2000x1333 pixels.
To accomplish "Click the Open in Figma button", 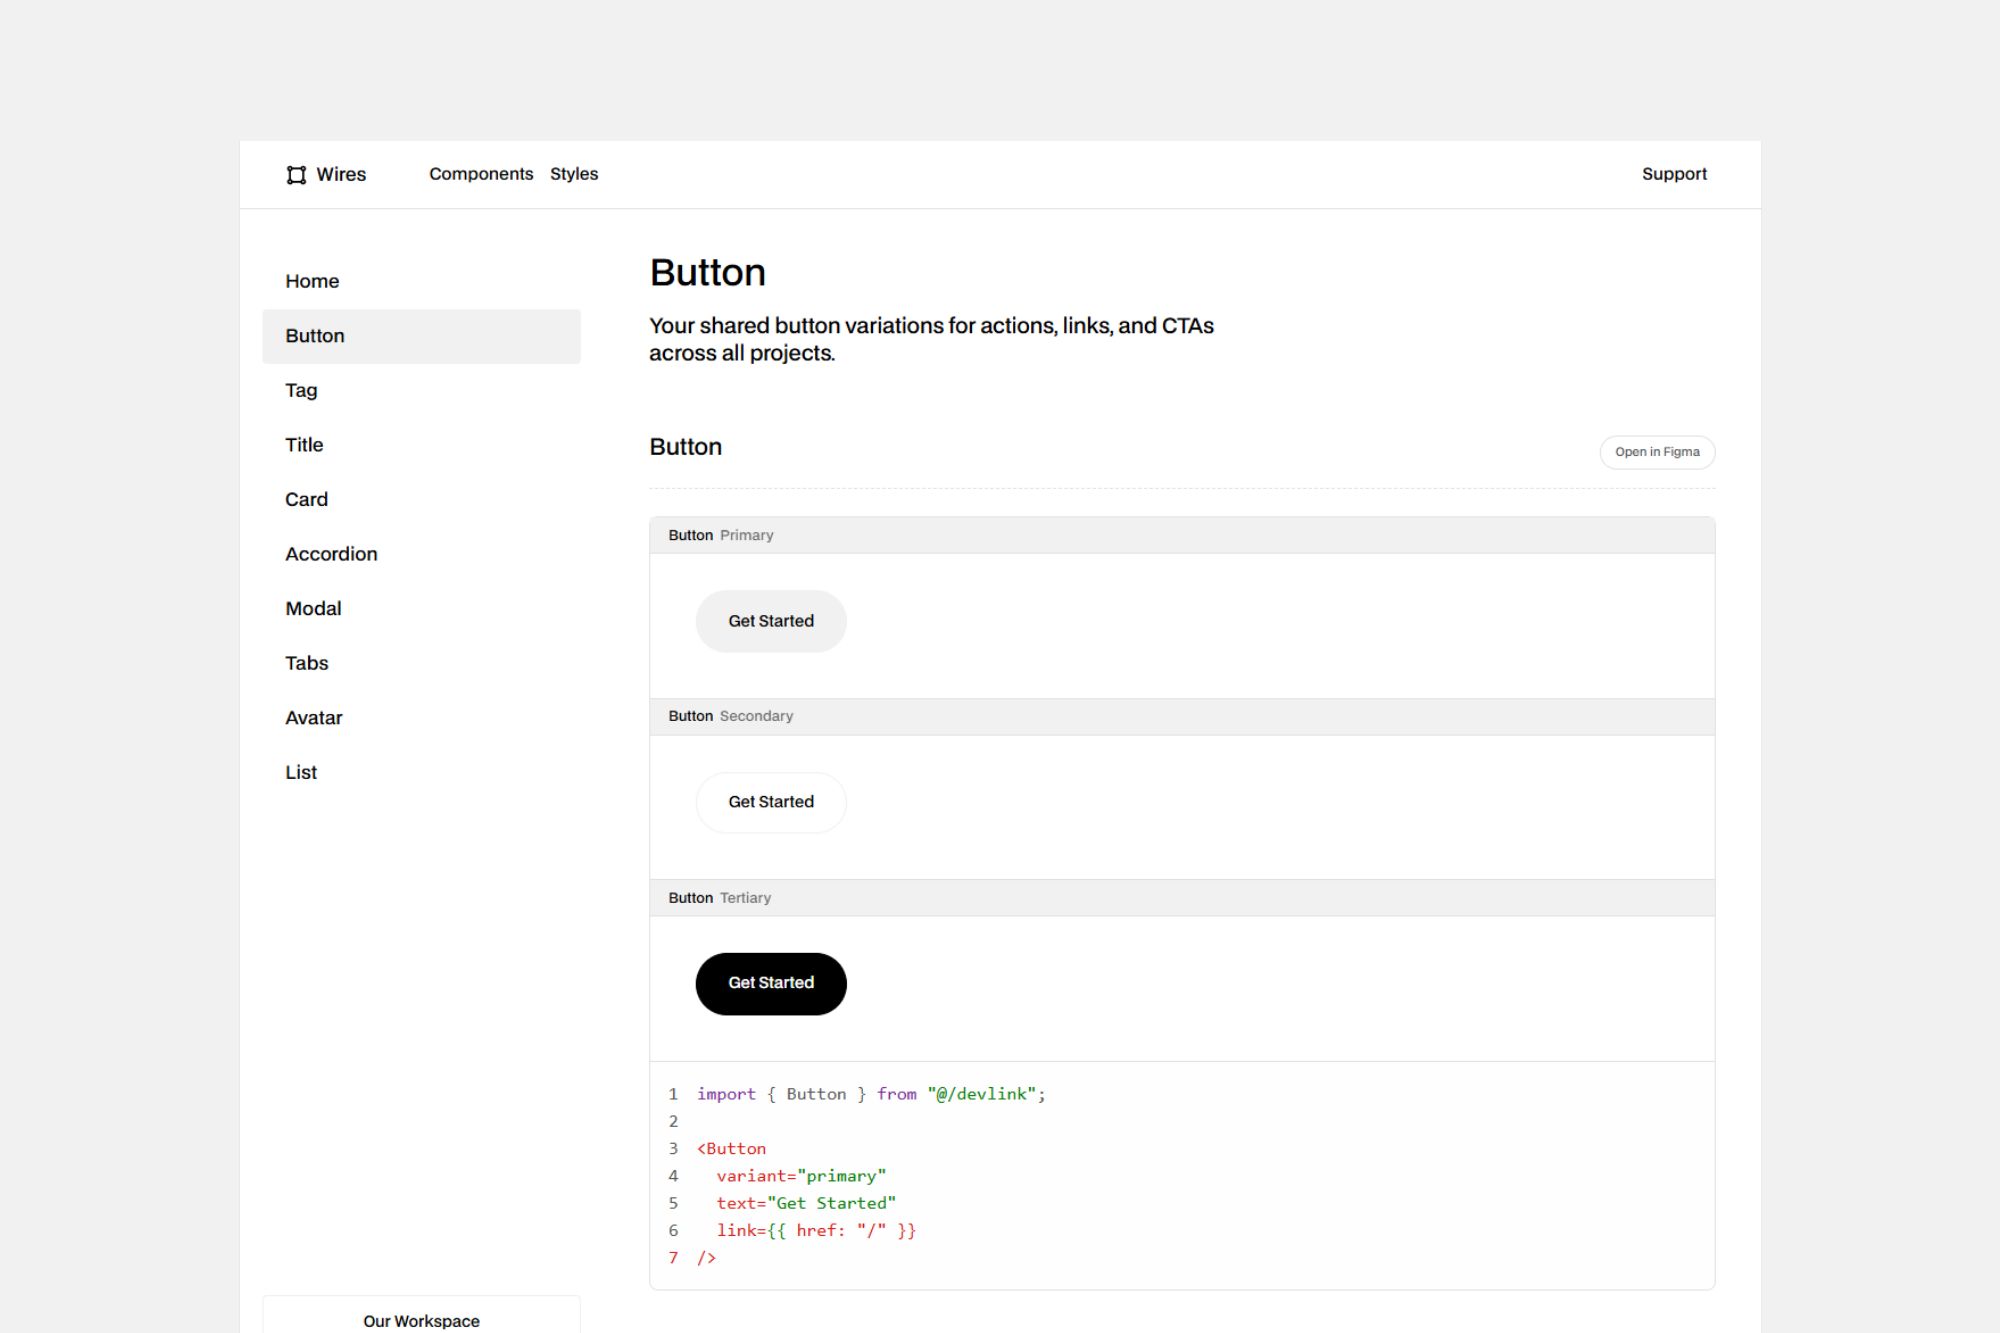I will pos(1657,452).
